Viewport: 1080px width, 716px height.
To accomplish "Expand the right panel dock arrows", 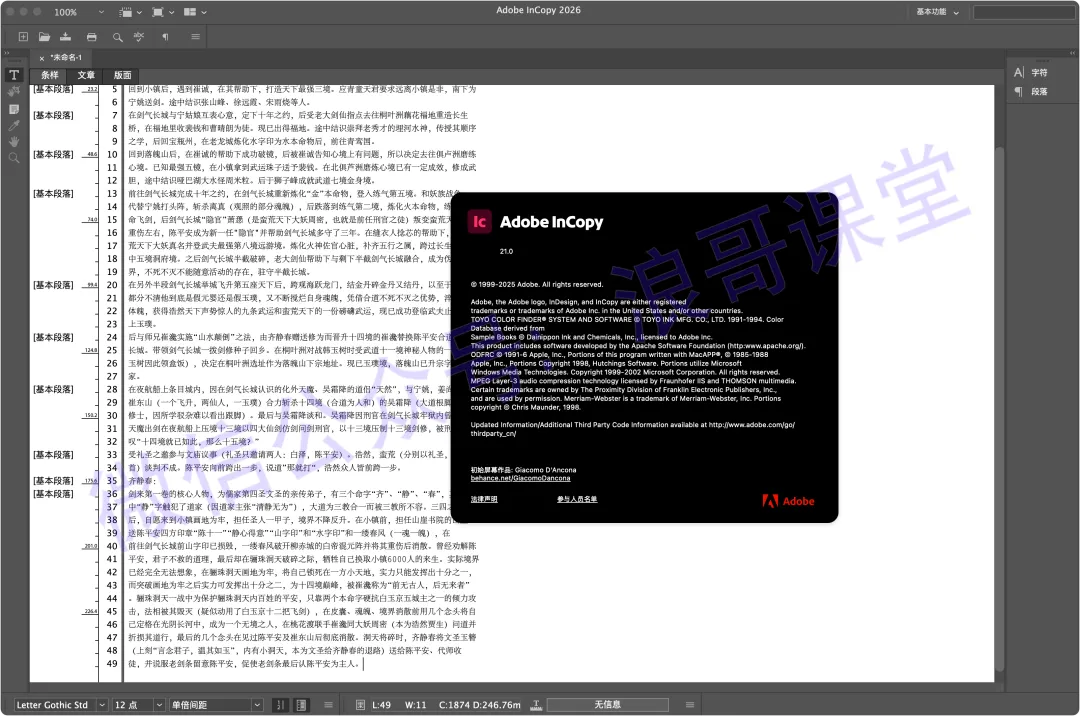I will [x=1072, y=53].
